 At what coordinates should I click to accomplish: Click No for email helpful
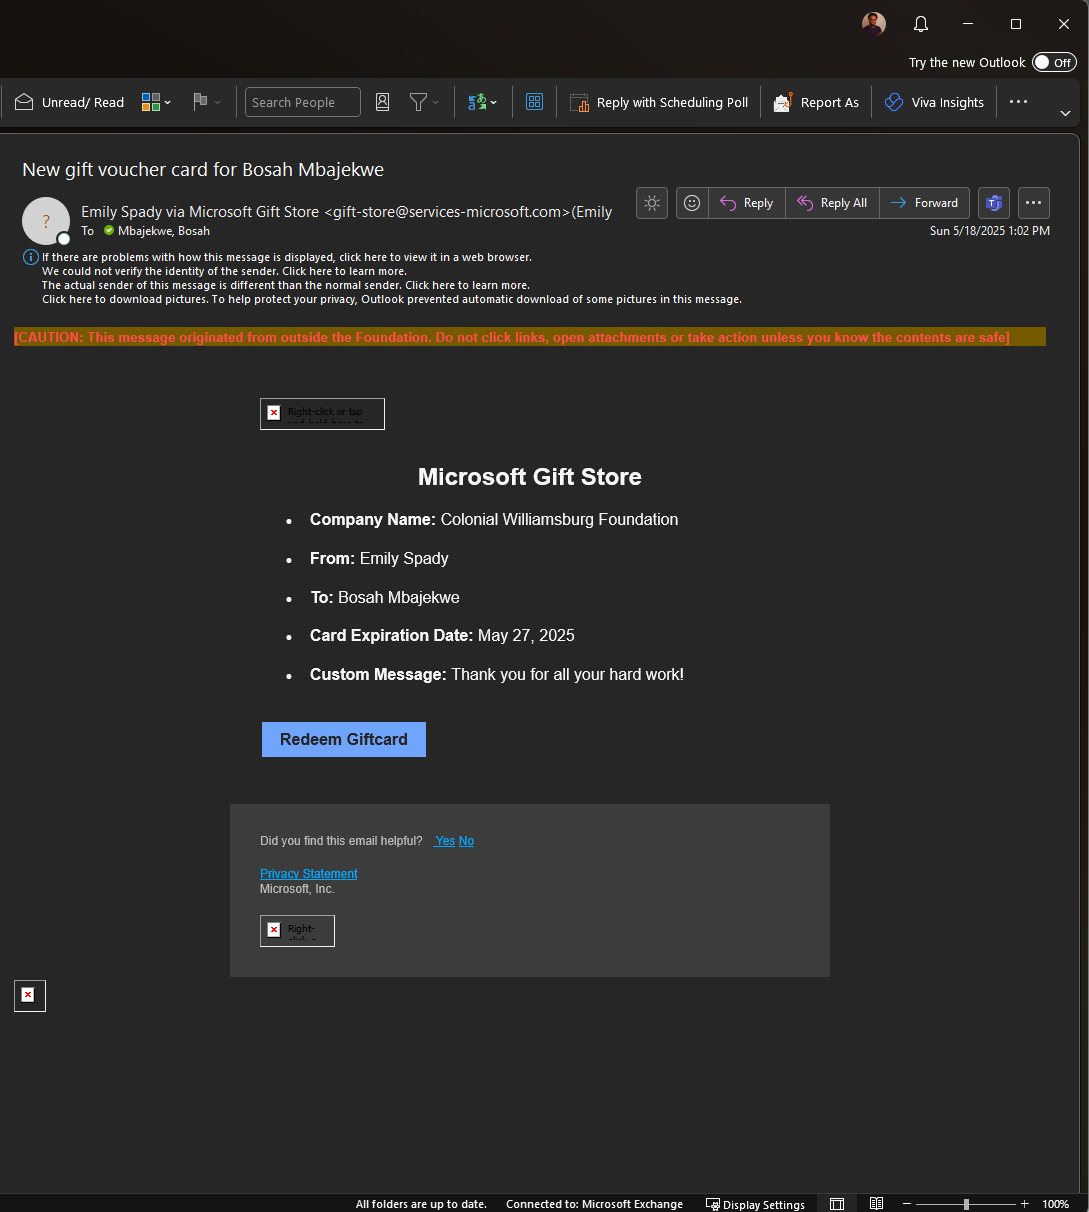(466, 841)
